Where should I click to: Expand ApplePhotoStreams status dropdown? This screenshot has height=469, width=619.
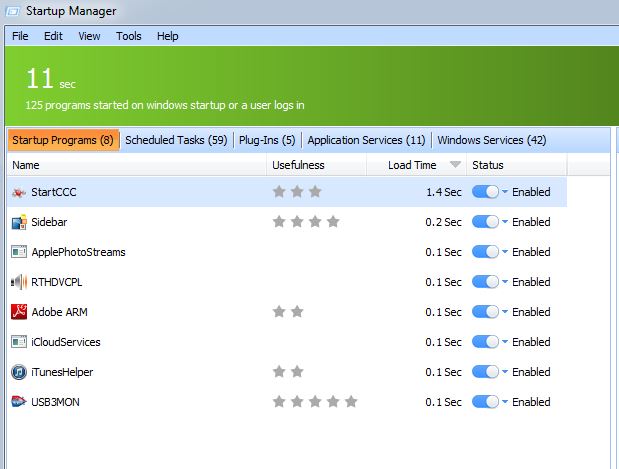[505, 252]
